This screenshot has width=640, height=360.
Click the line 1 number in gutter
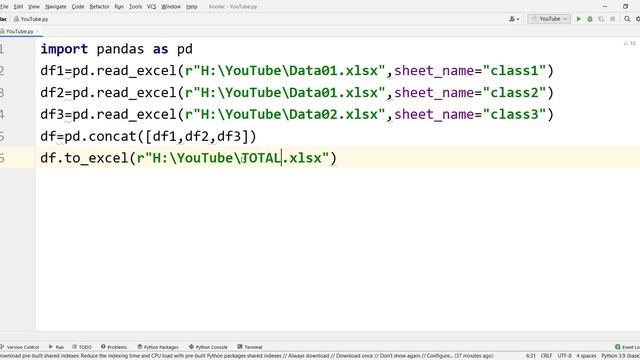tap(2, 49)
